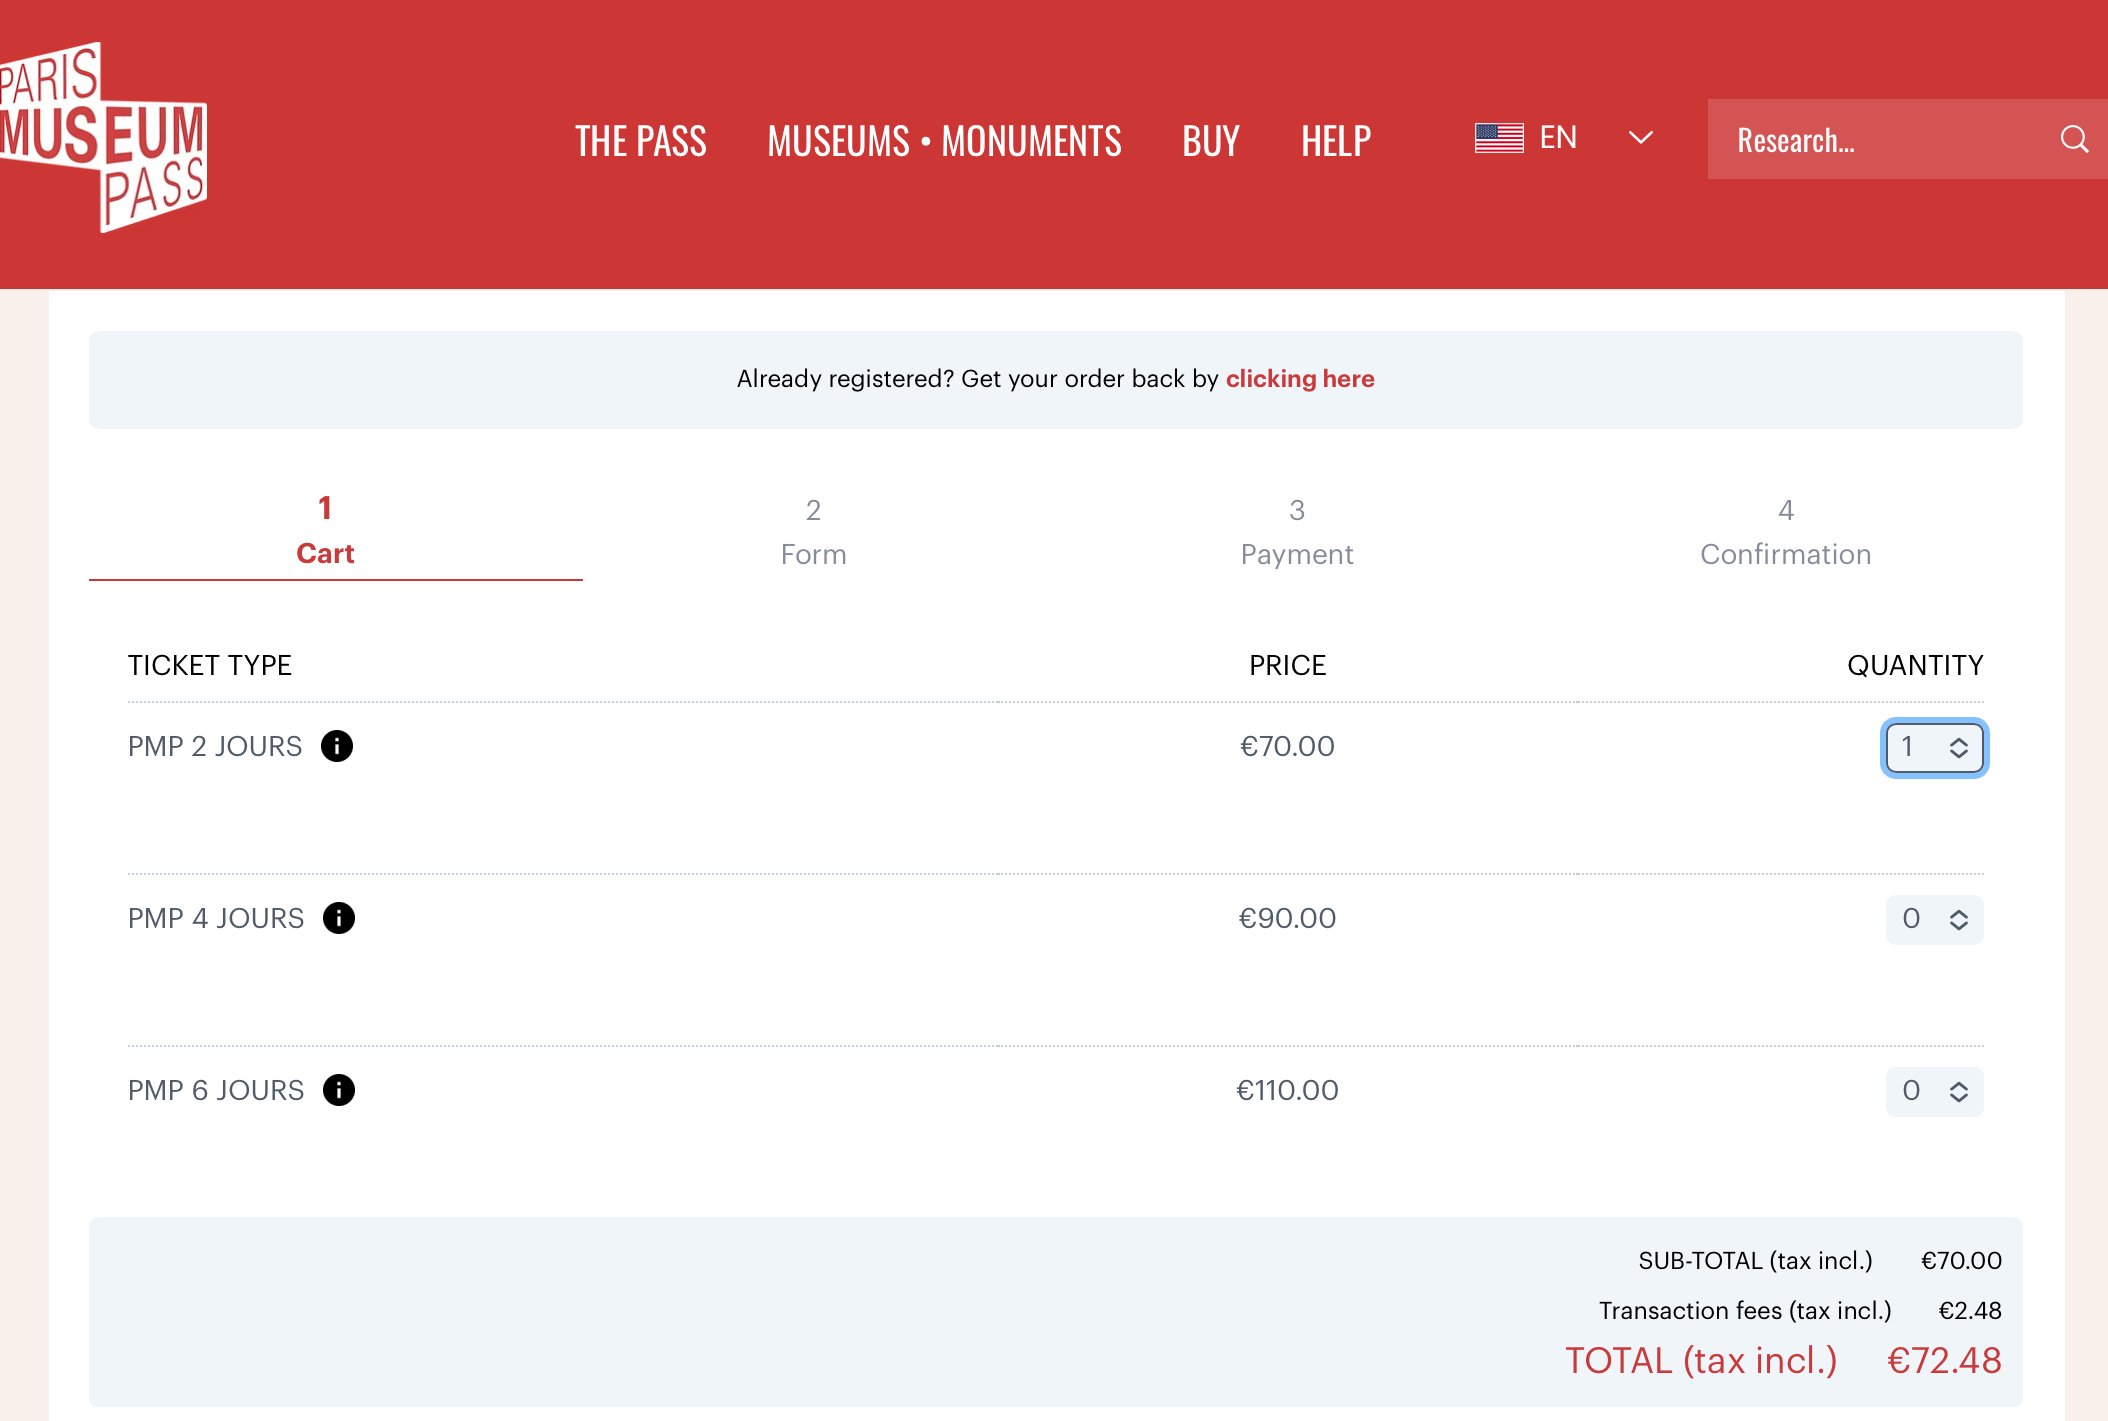Click the US flag language icon

tap(1499, 138)
